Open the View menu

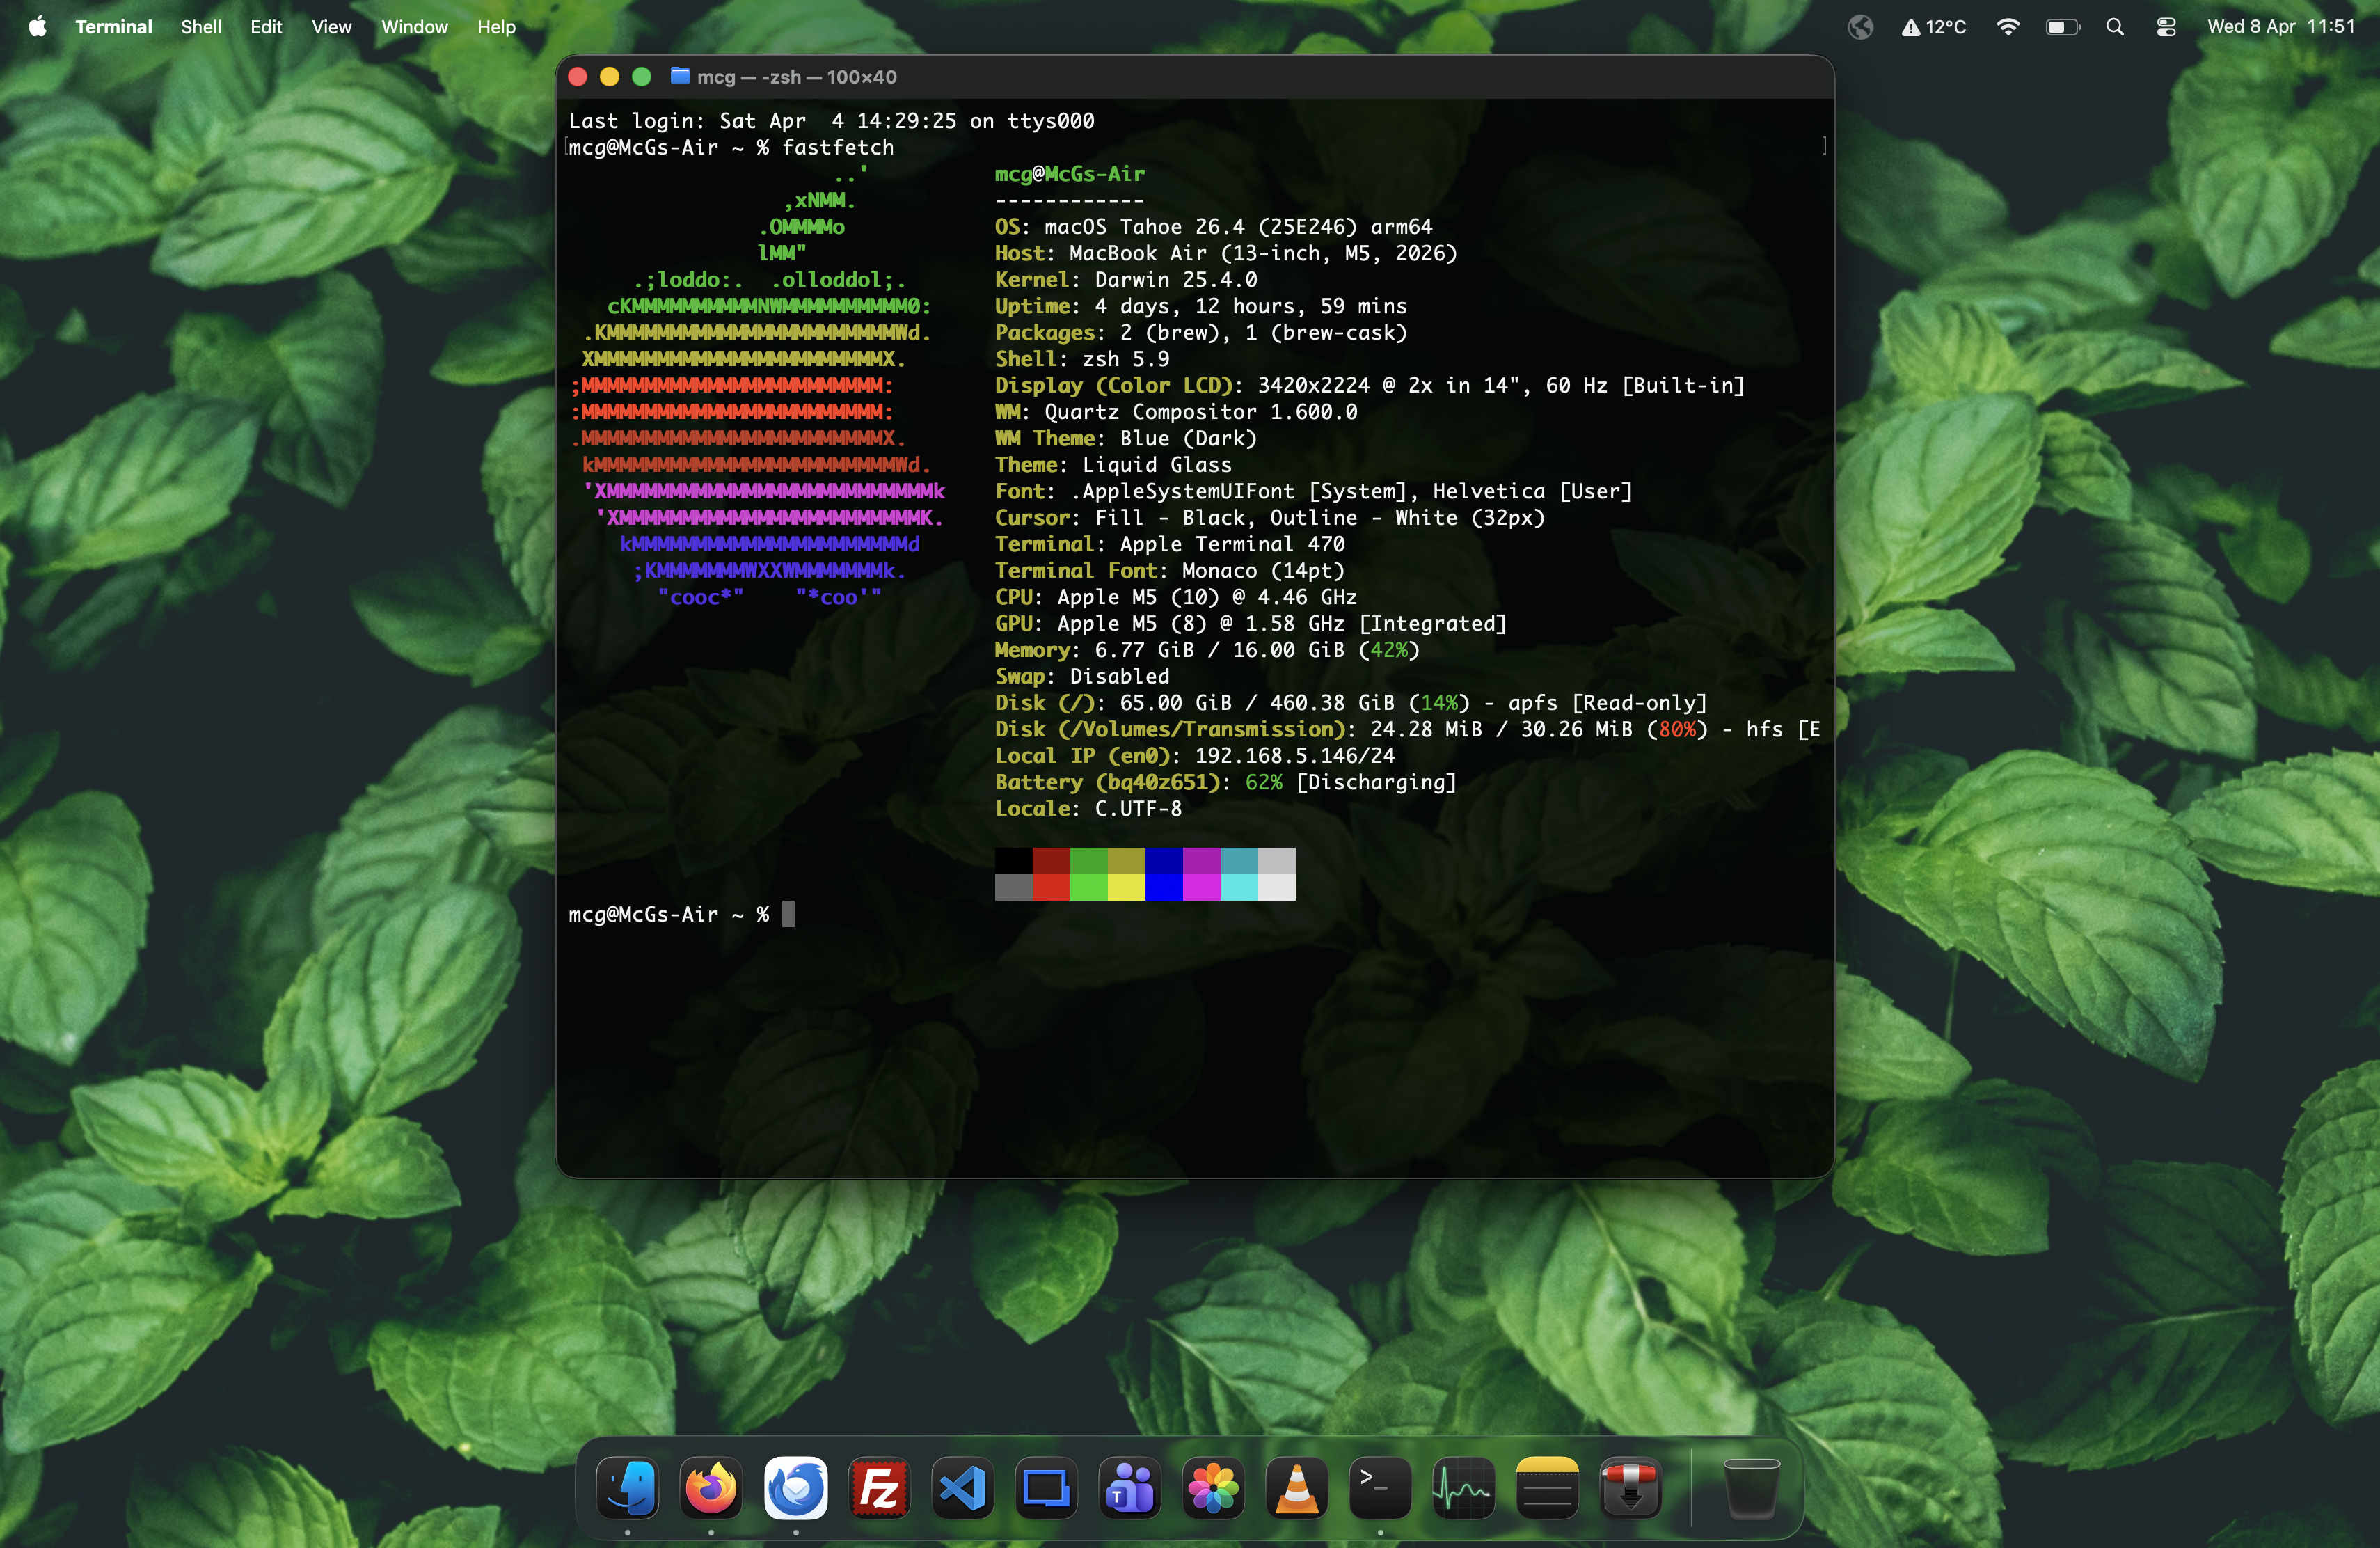coord(331,27)
